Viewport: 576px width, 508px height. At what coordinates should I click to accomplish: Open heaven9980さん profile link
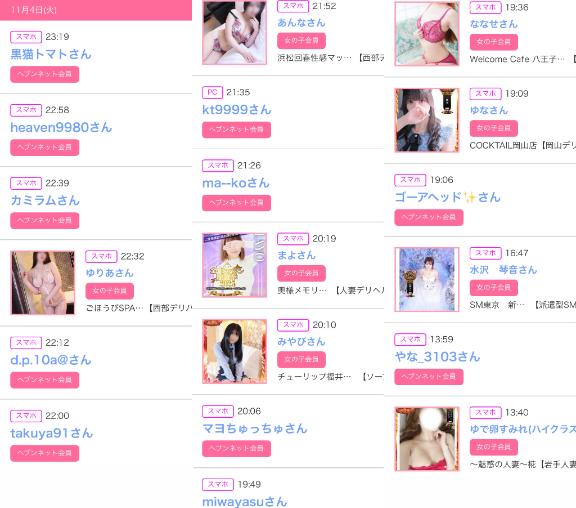(x=61, y=127)
